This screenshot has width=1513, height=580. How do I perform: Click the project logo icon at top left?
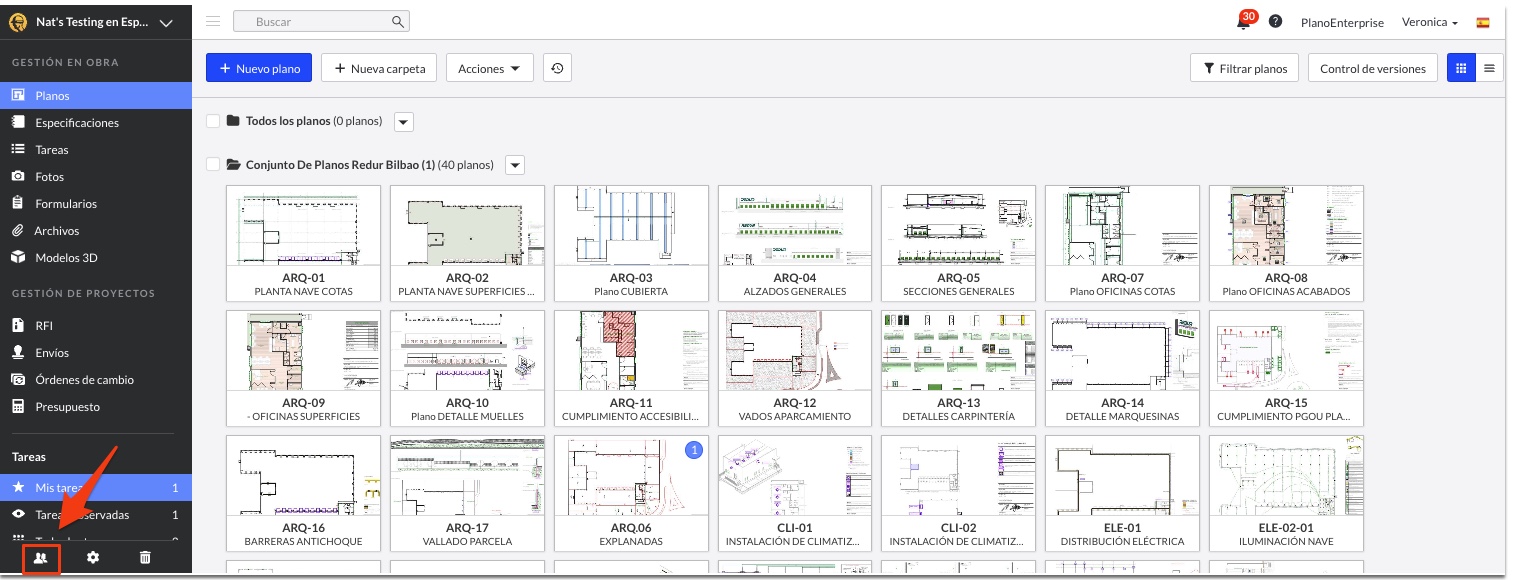[17, 23]
